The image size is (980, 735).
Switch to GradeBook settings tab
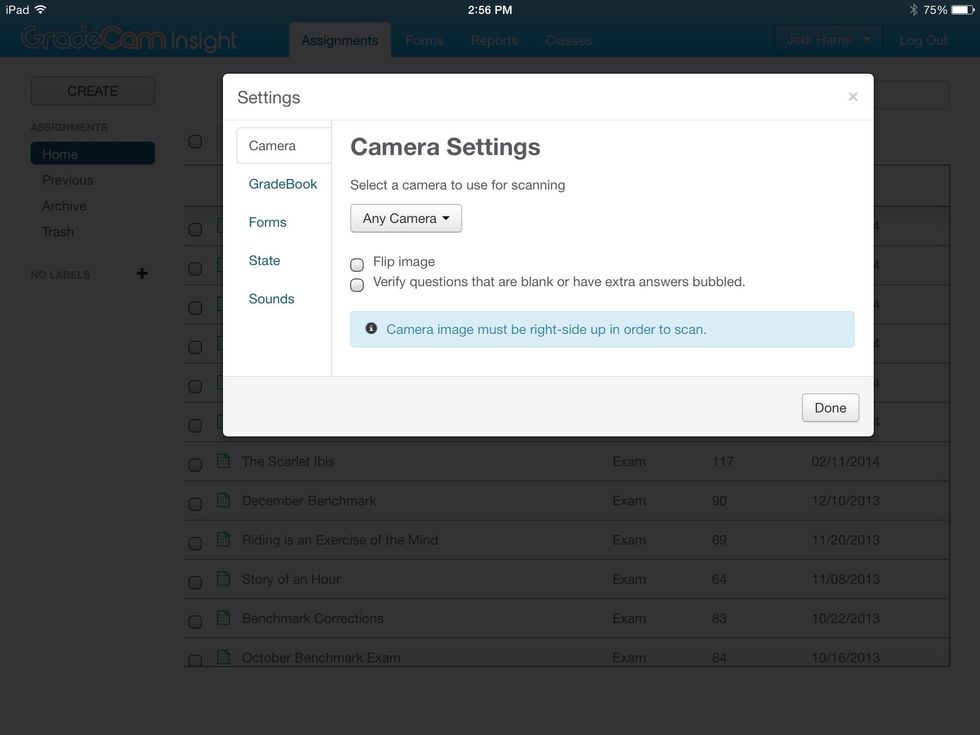click(282, 184)
